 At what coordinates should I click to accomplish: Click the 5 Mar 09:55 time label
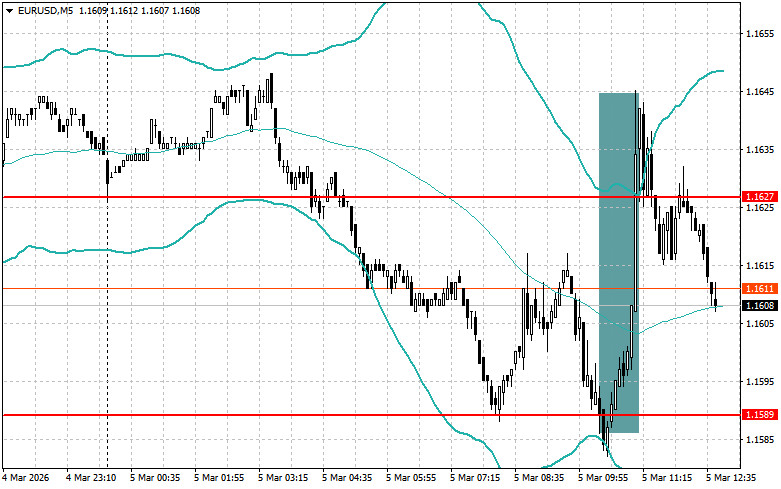[x=603, y=478]
